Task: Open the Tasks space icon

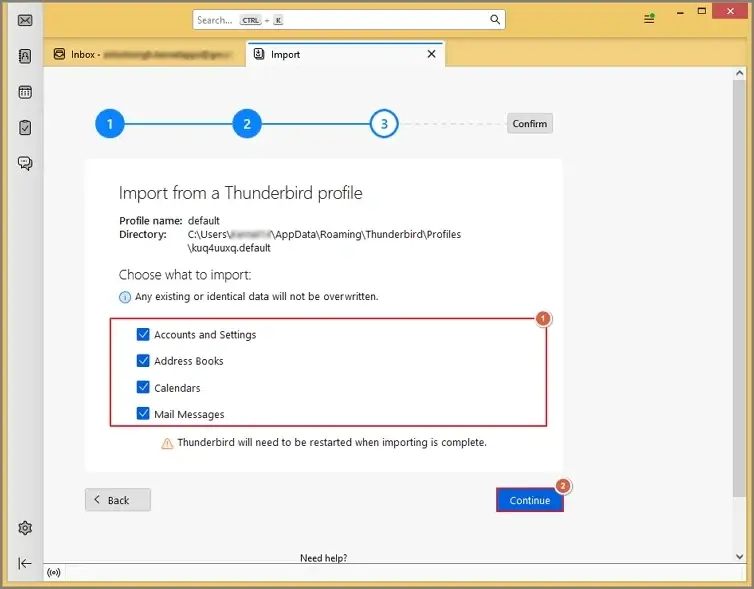Action: (x=25, y=127)
